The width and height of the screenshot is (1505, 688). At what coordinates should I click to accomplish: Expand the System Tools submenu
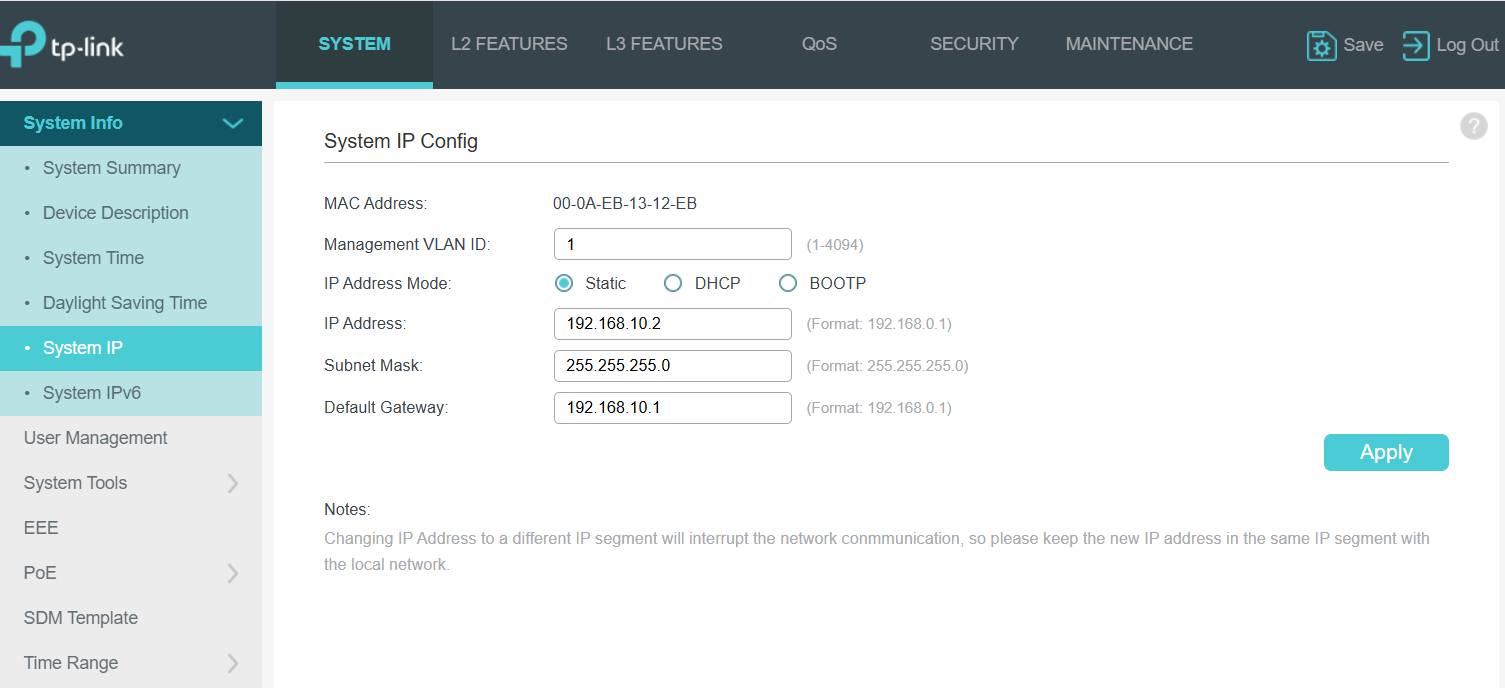click(x=232, y=483)
